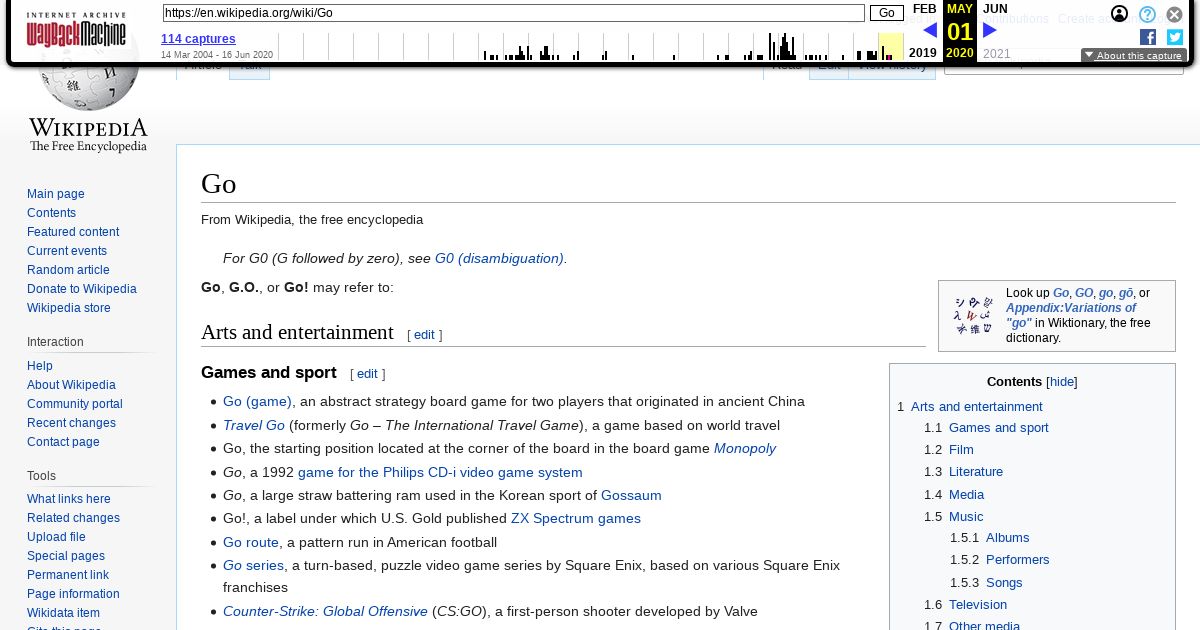Screen dimensions: 1200x630
Task: Open Recent changes link
Action: 71,423
